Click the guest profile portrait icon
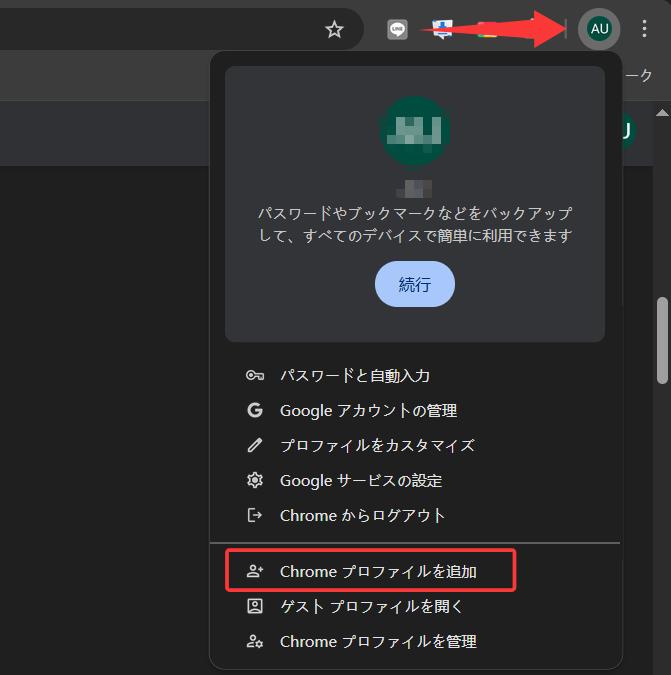 [x=255, y=607]
